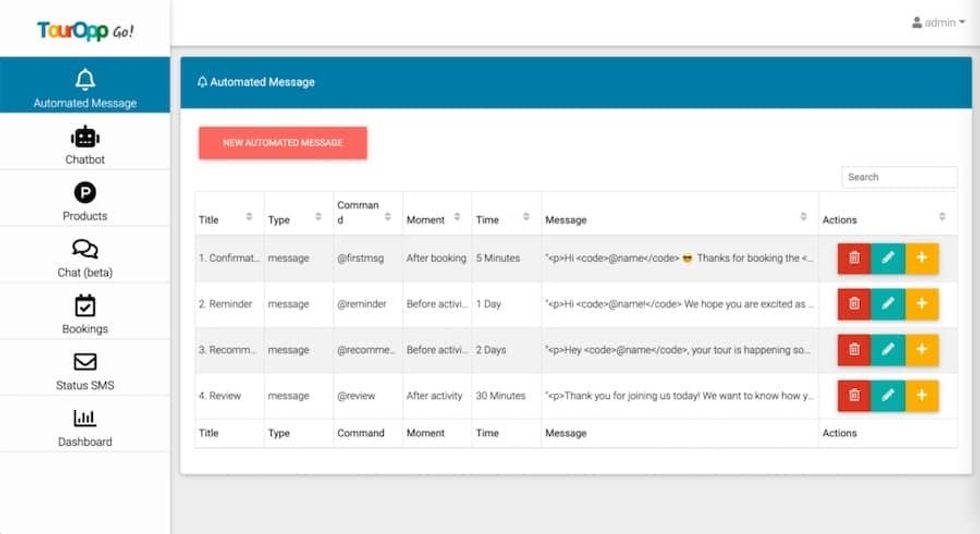Click the Status SMS envelope icon

85,362
